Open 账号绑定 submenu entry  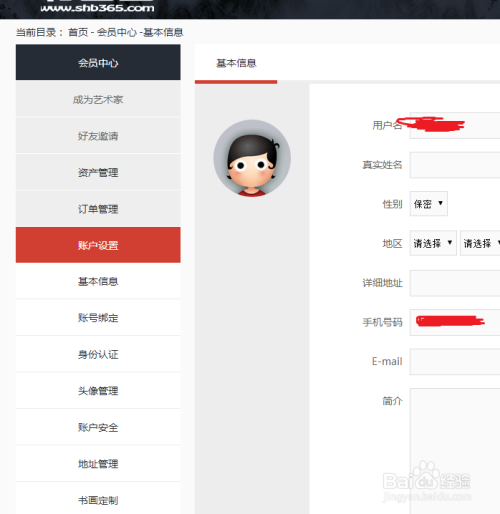(98, 318)
